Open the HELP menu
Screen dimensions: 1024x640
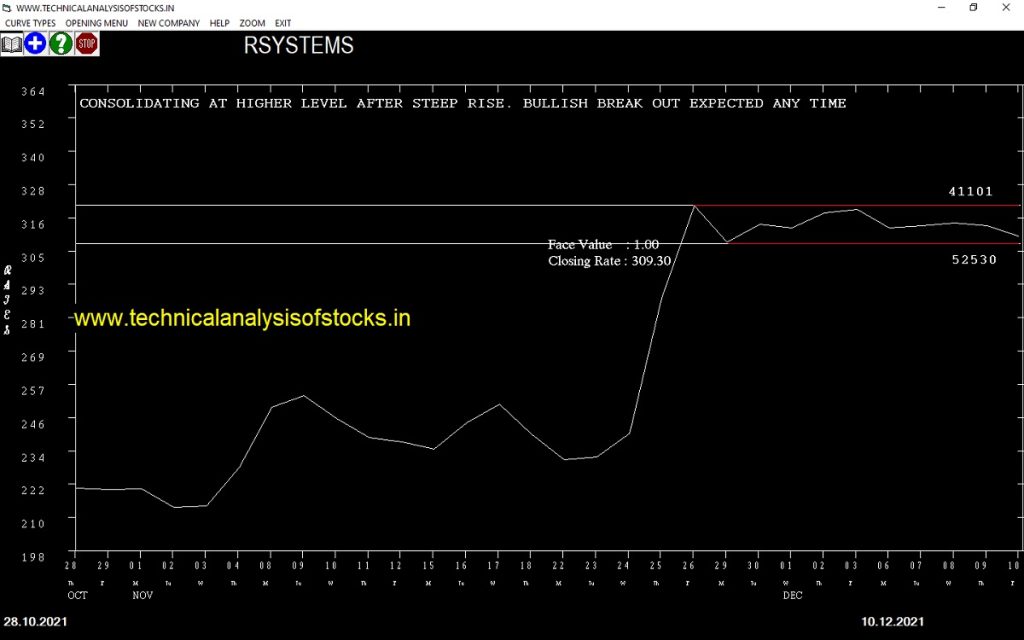coord(219,23)
